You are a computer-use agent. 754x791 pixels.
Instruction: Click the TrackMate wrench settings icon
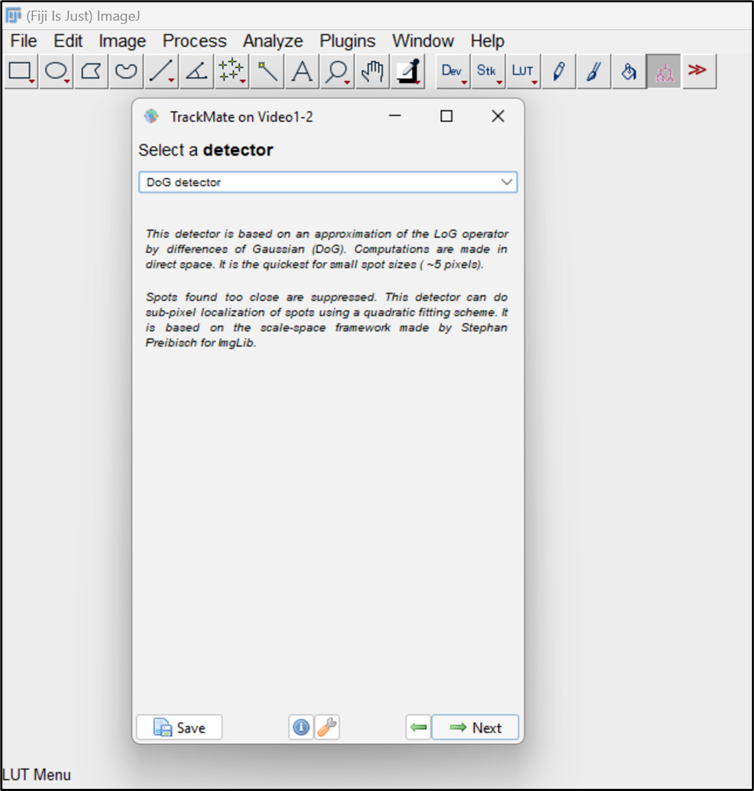[x=327, y=727]
